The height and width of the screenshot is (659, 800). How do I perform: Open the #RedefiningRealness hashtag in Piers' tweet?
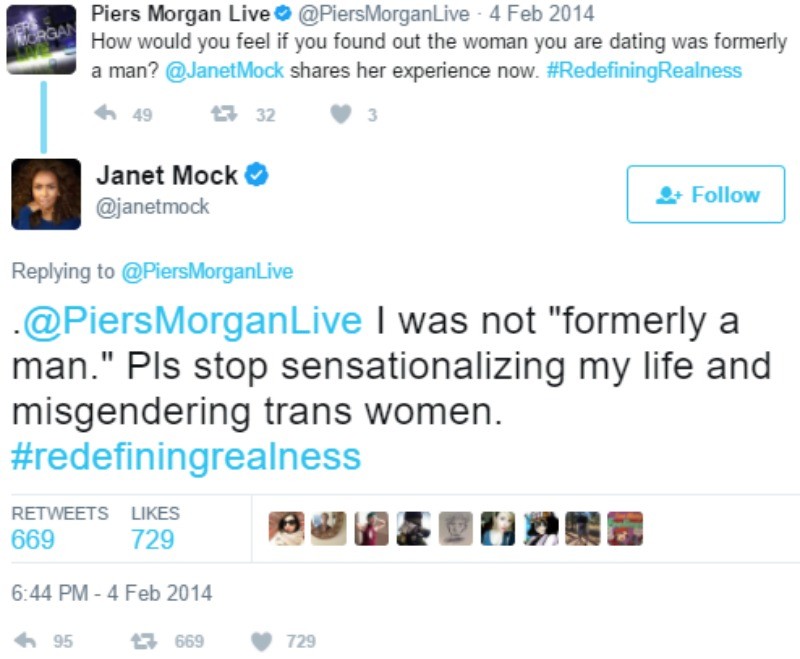tap(645, 71)
